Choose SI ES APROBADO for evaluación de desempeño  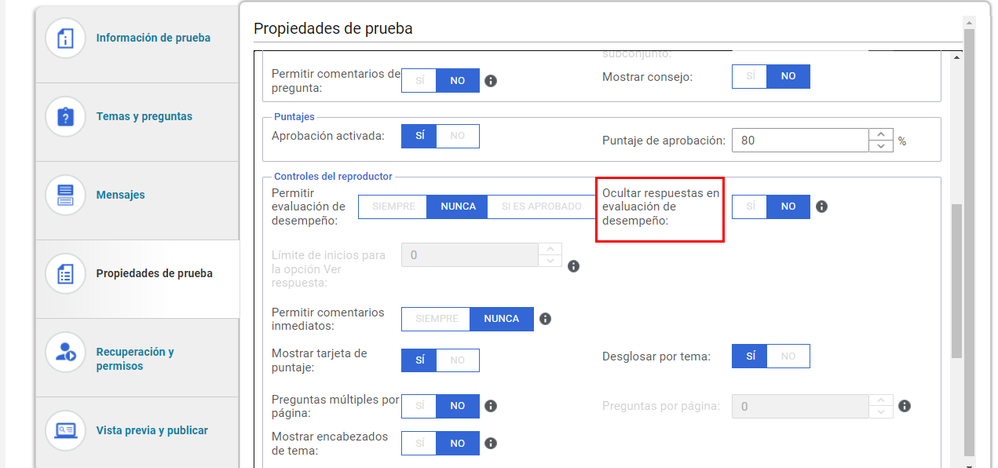542,207
